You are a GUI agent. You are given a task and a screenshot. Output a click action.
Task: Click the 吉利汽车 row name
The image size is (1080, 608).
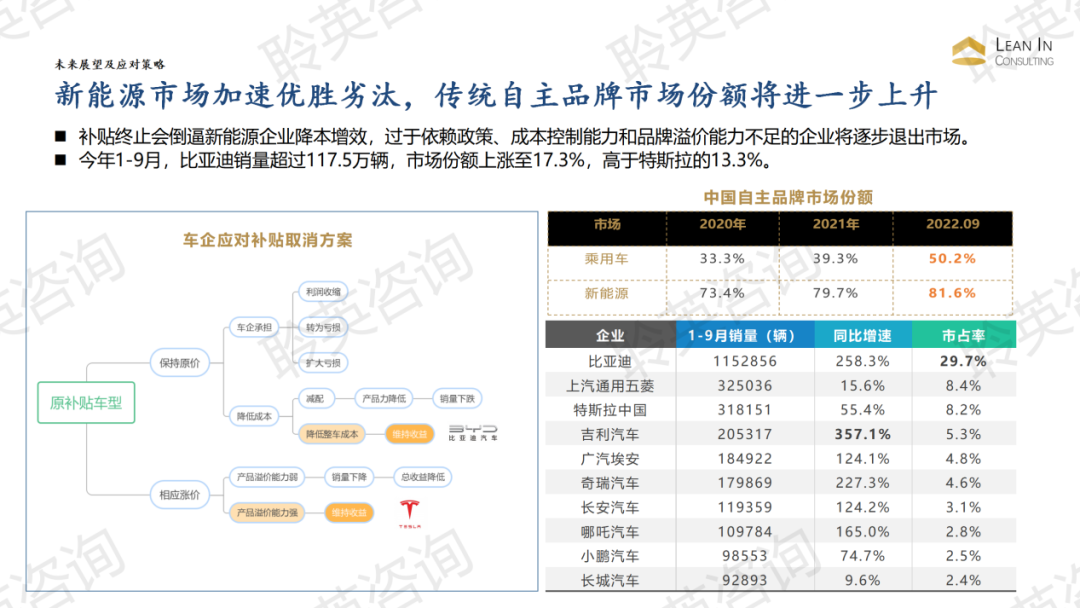(x=610, y=434)
